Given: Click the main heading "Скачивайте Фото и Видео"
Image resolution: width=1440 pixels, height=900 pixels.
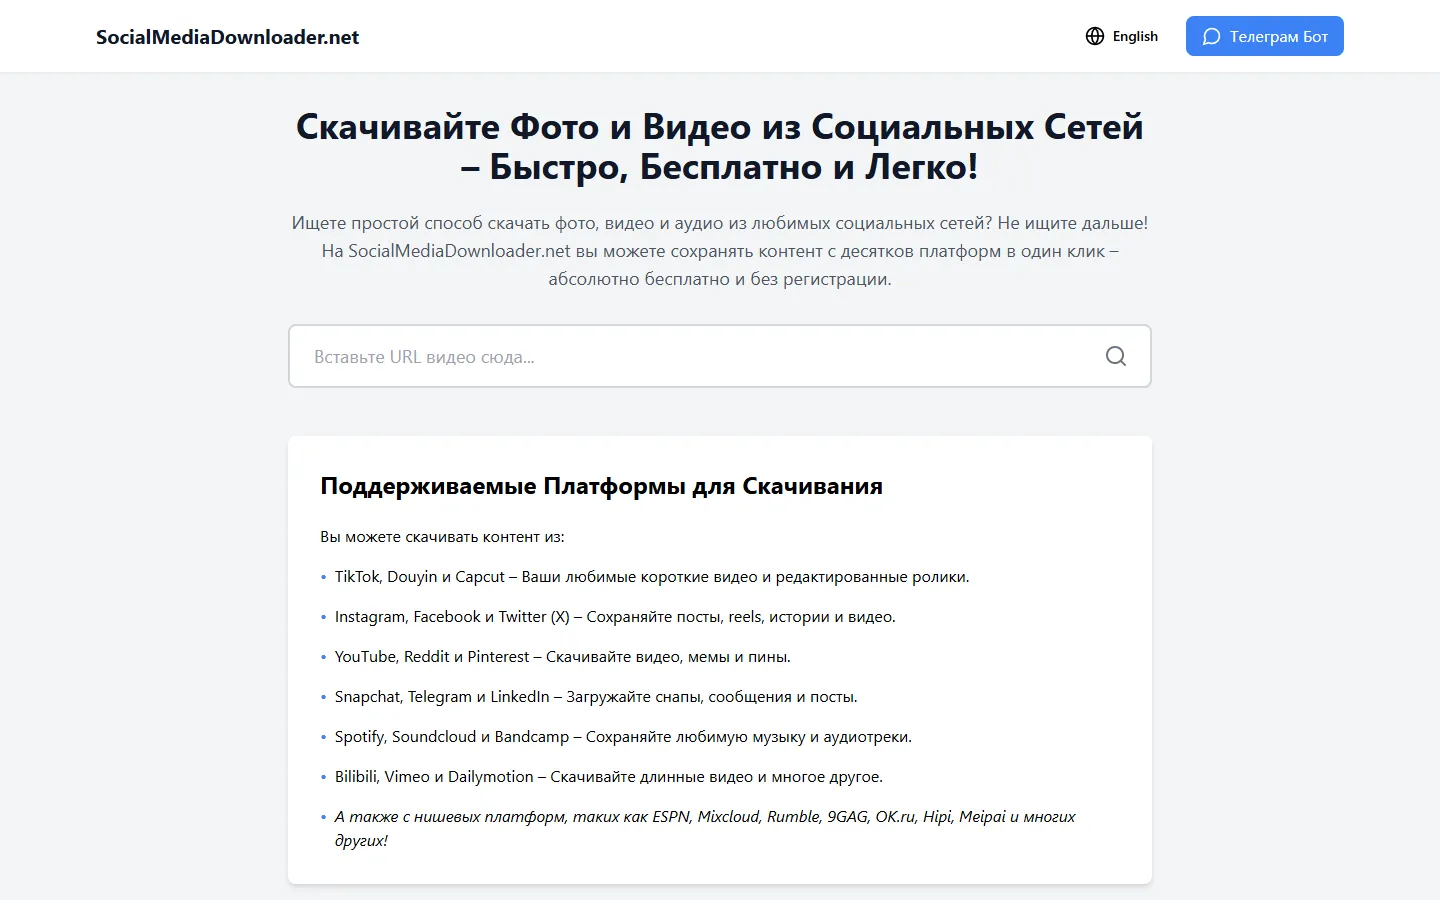Looking at the screenshot, I should [x=720, y=146].
